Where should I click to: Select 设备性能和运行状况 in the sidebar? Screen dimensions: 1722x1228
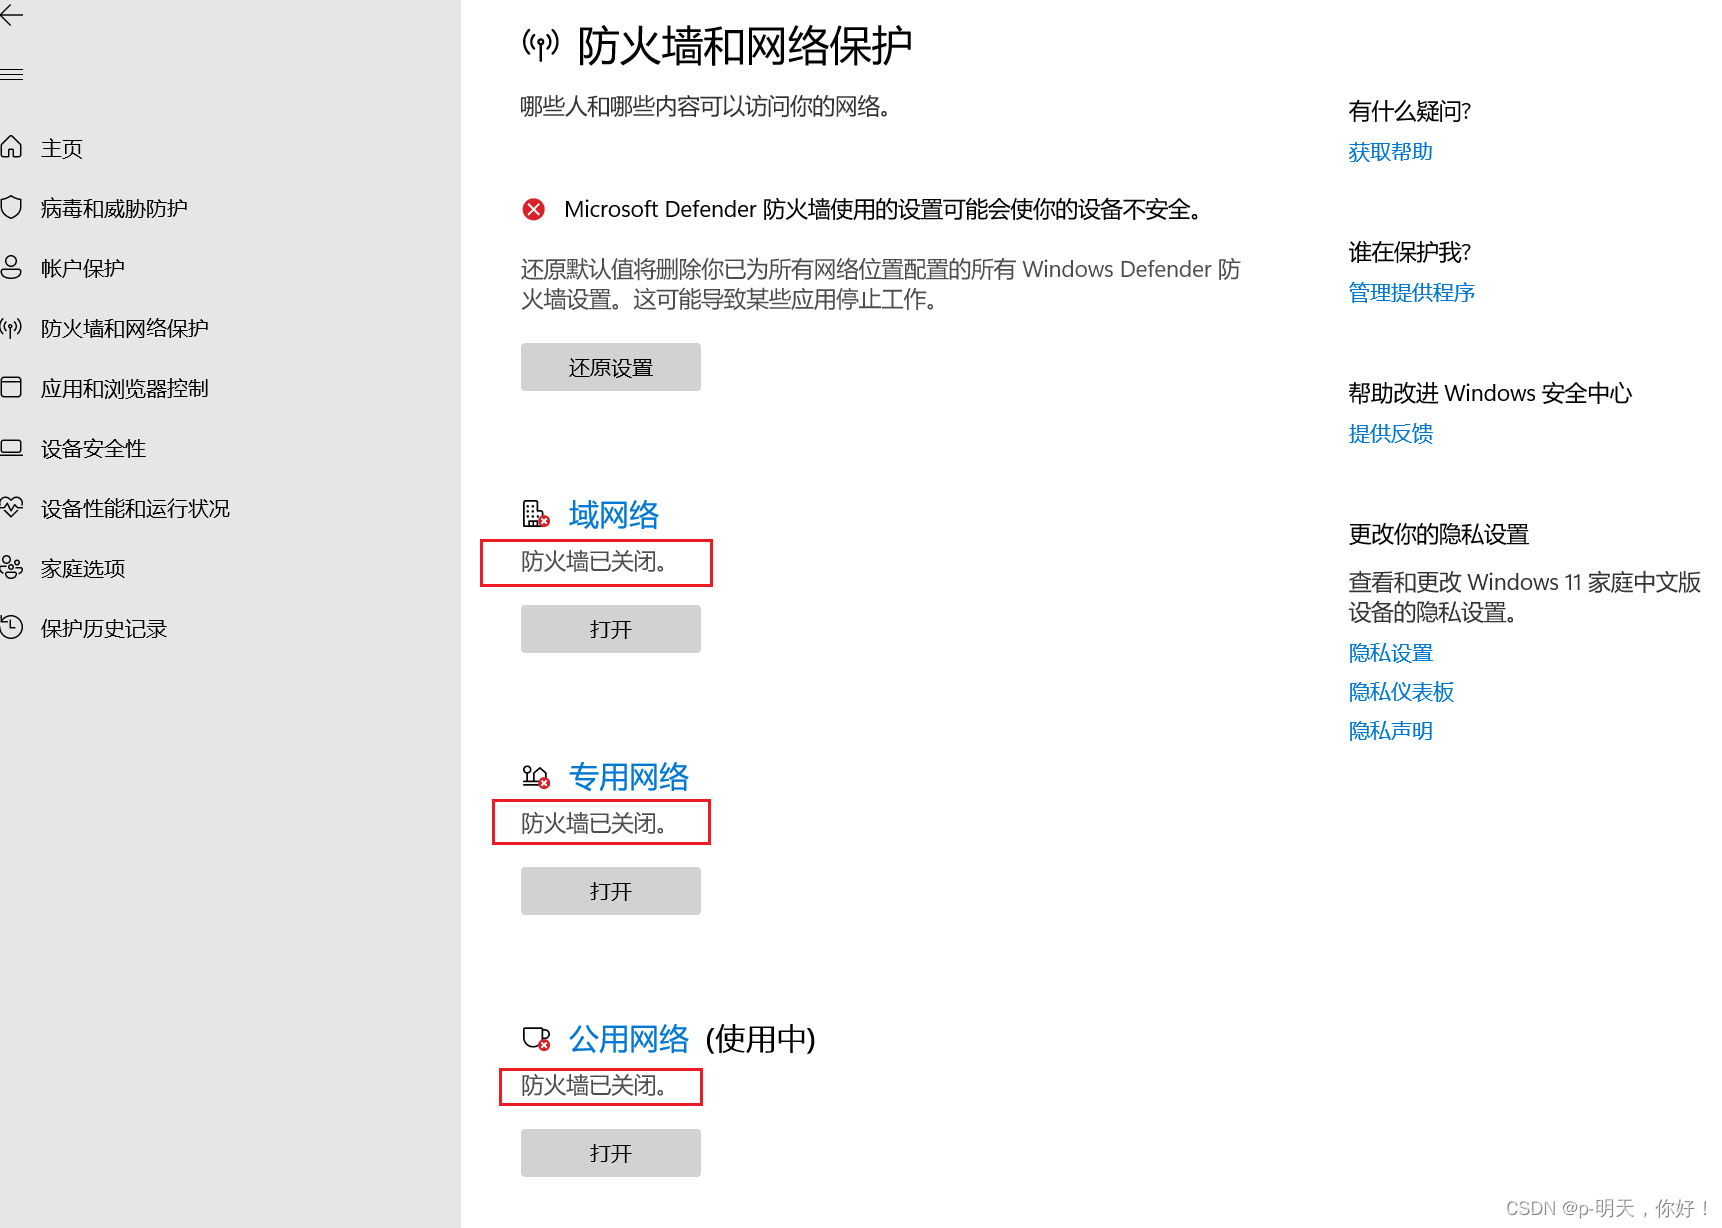(x=136, y=508)
